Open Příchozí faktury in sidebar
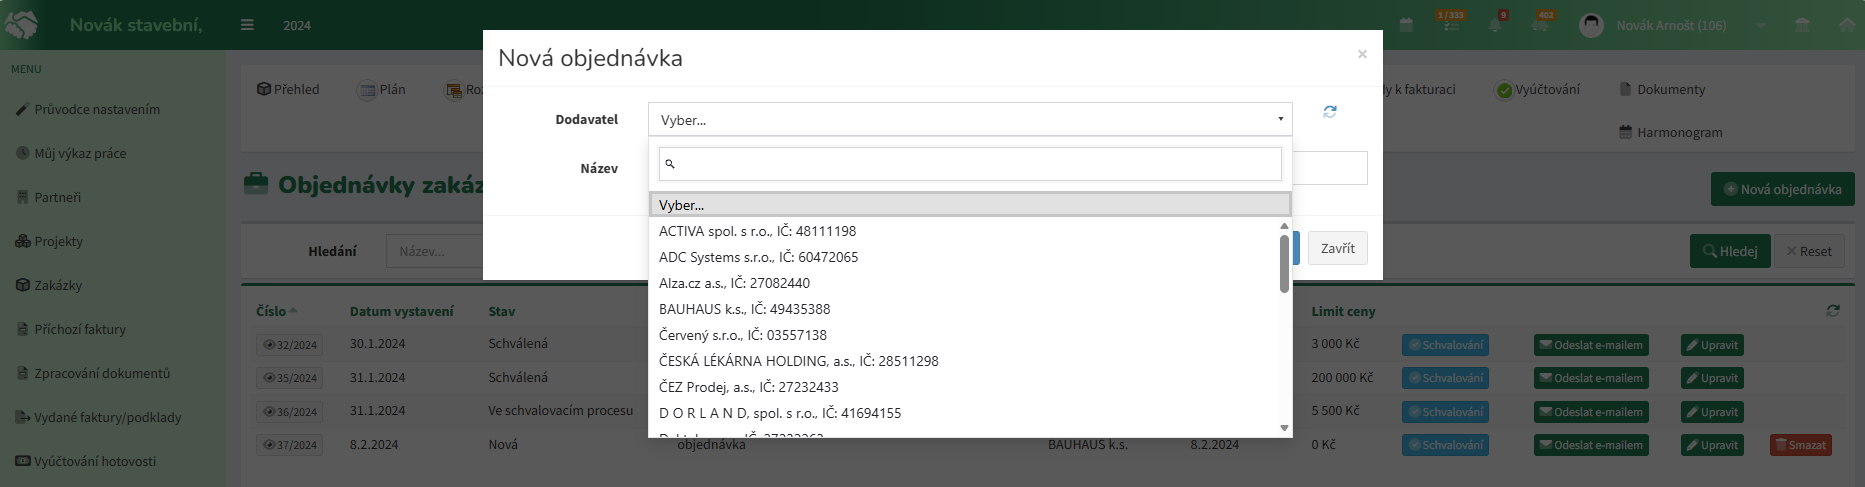This screenshot has width=1865, height=487. (80, 329)
